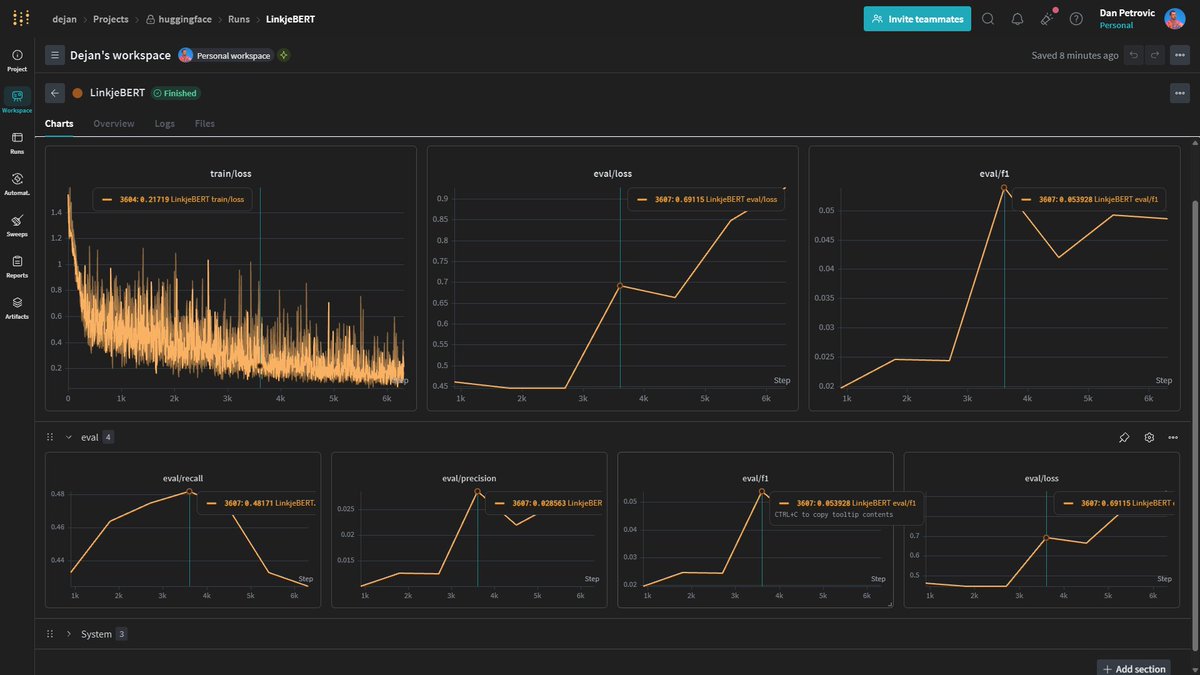The height and width of the screenshot is (675, 1200).
Task: Click the Weights & Biases logo
Action: click(20, 18)
